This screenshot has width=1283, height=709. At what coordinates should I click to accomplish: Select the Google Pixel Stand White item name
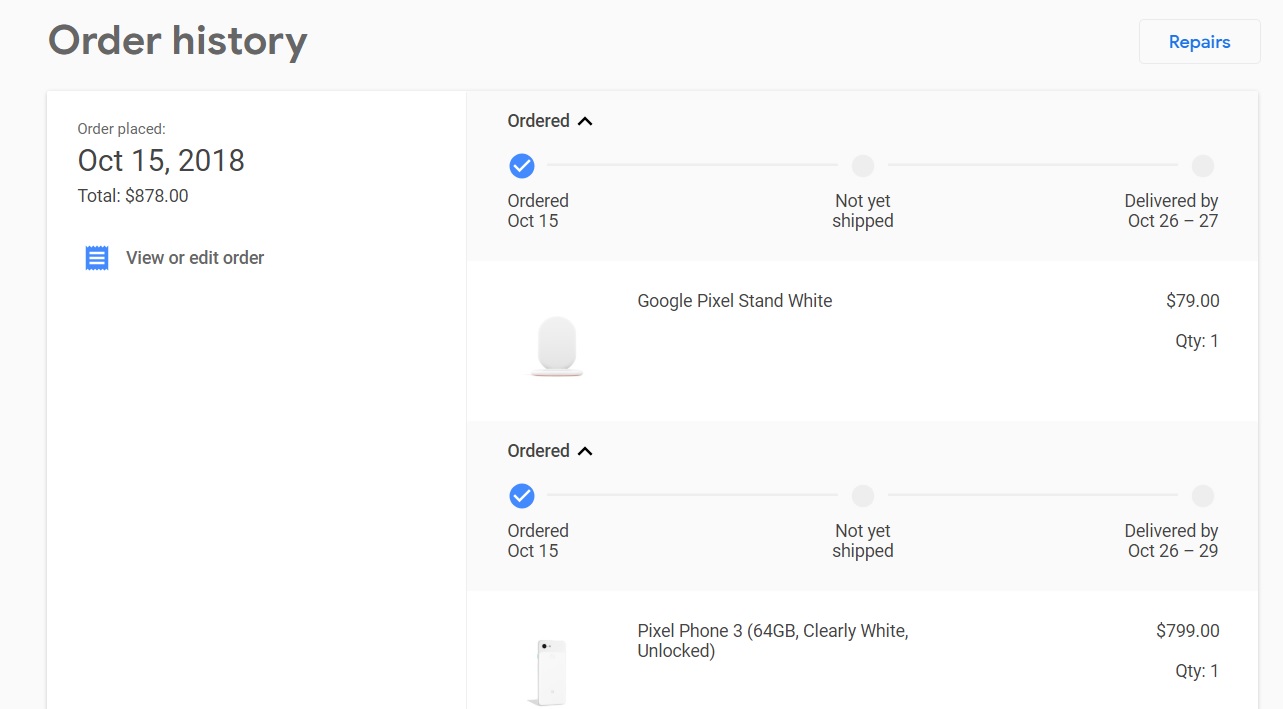pos(734,301)
